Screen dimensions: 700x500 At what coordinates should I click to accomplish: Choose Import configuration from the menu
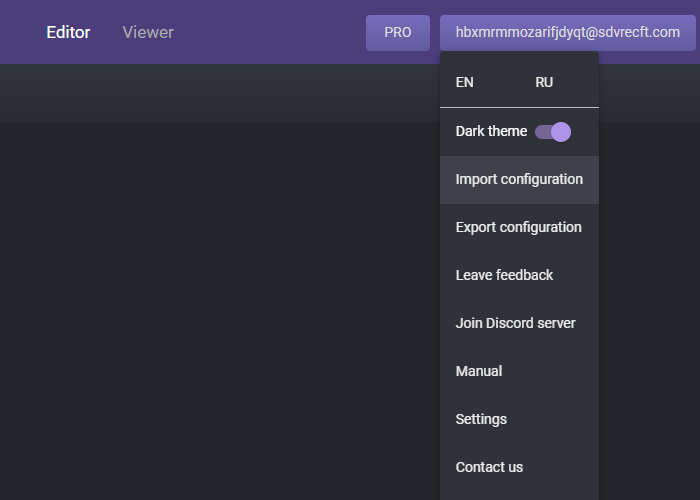[519, 179]
